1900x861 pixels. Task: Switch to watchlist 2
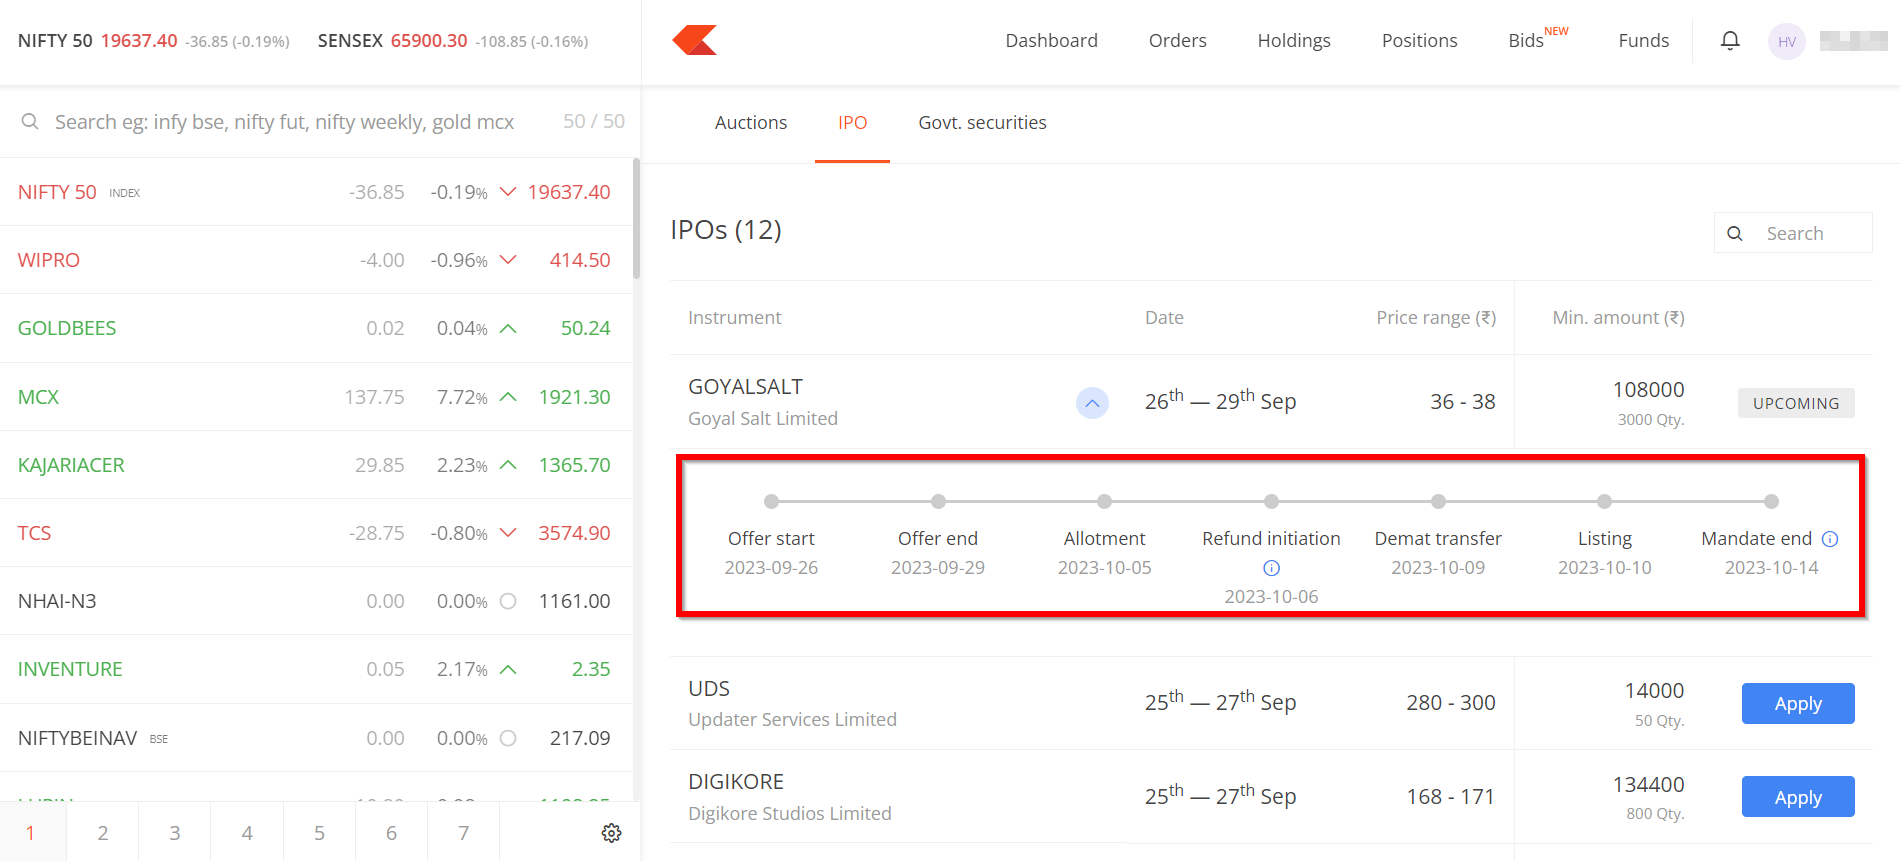coord(103,832)
